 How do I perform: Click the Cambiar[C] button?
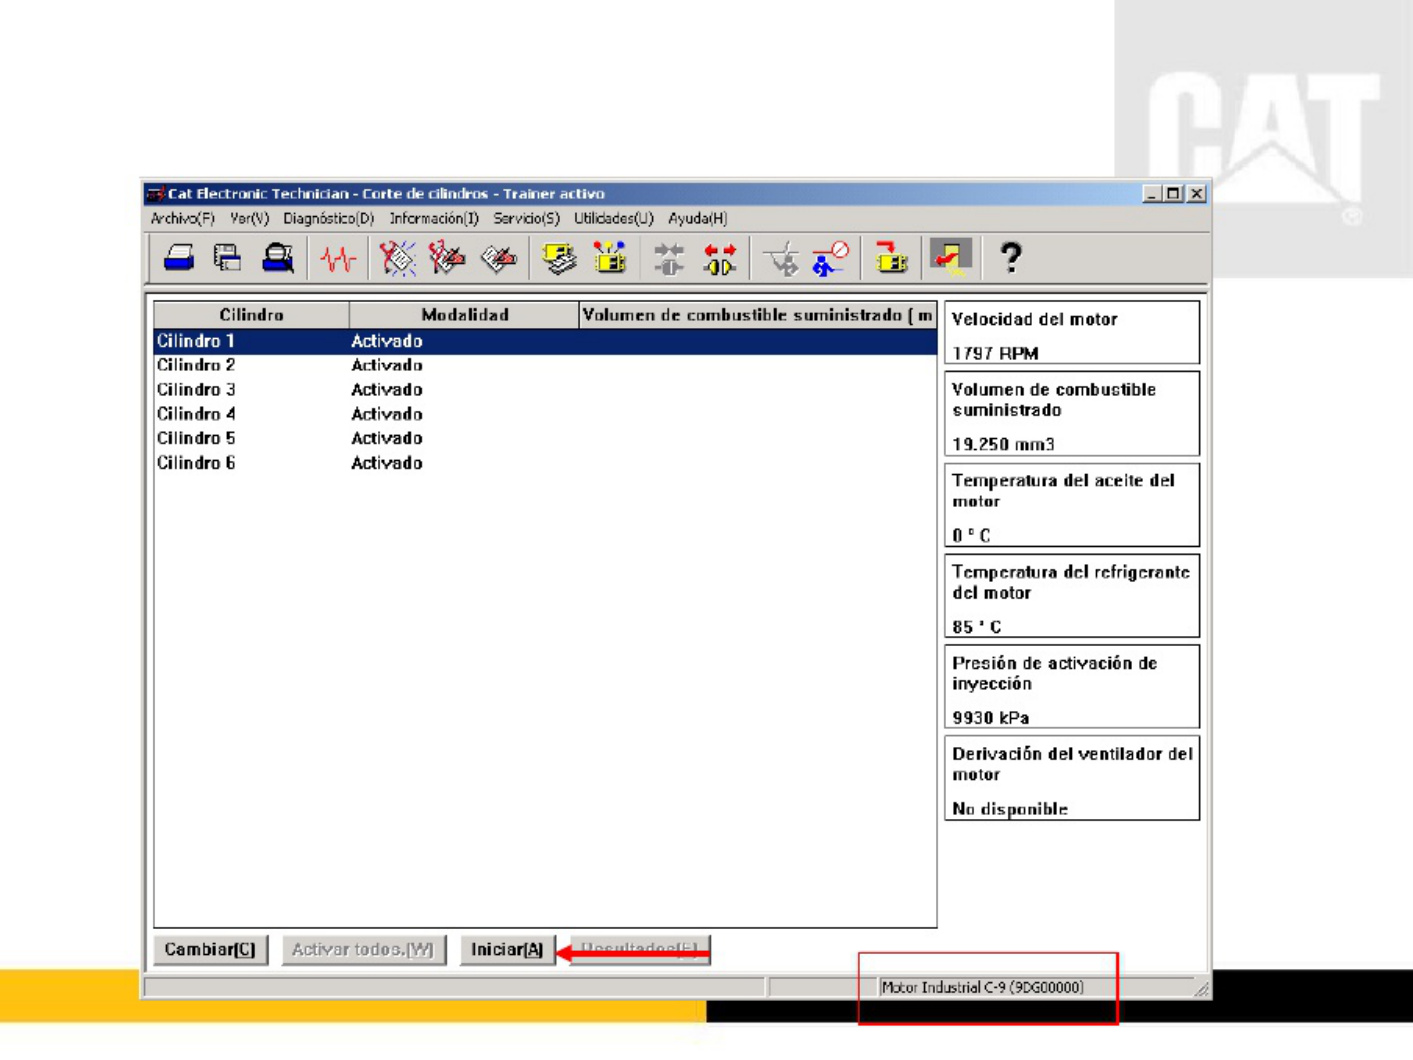210,949
